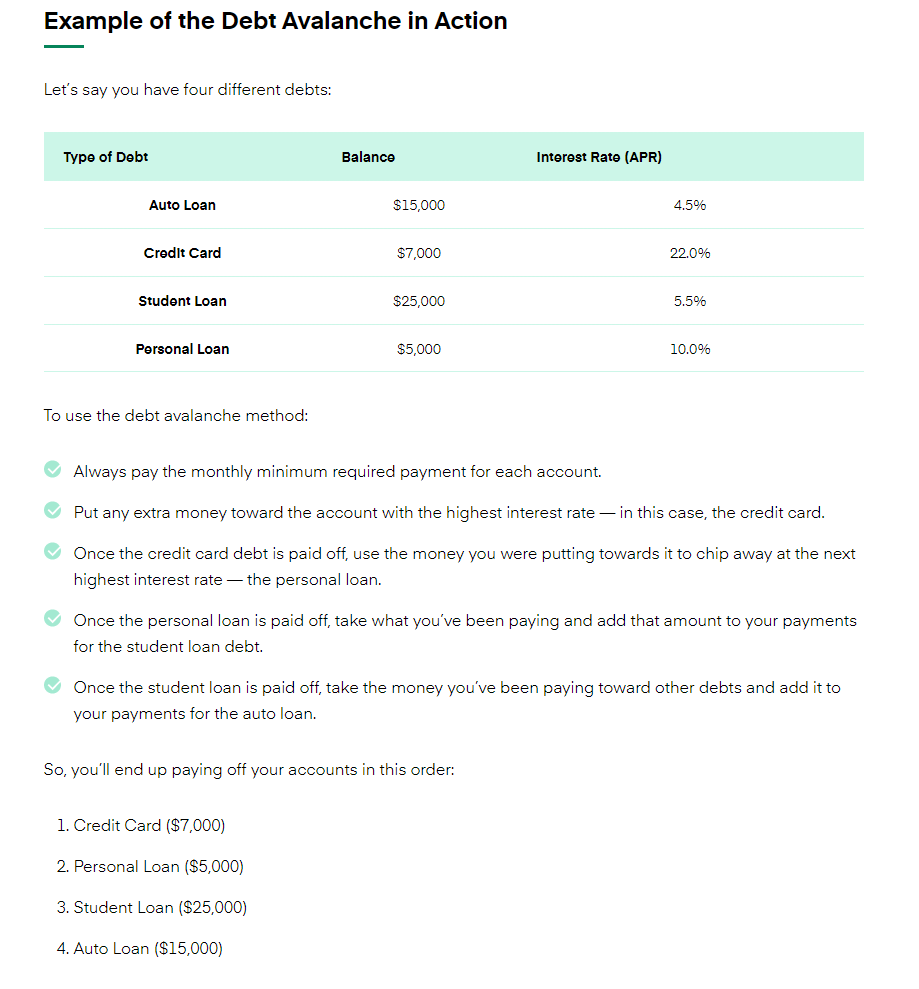Select the Credit Card row label in table

click(182, 253)
